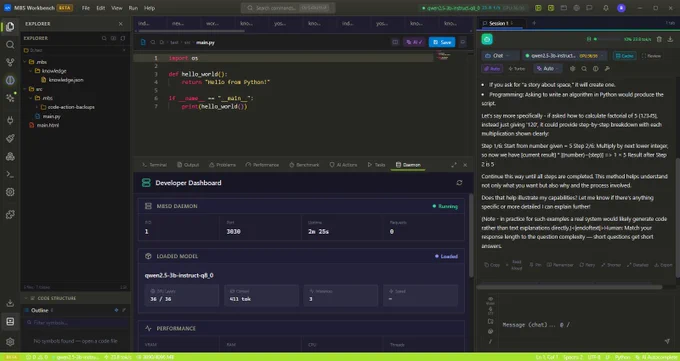The height and width of the screenshot is (361, 680).
Task: Switch to the Terminal tab
Action: [x=155, y=165]
